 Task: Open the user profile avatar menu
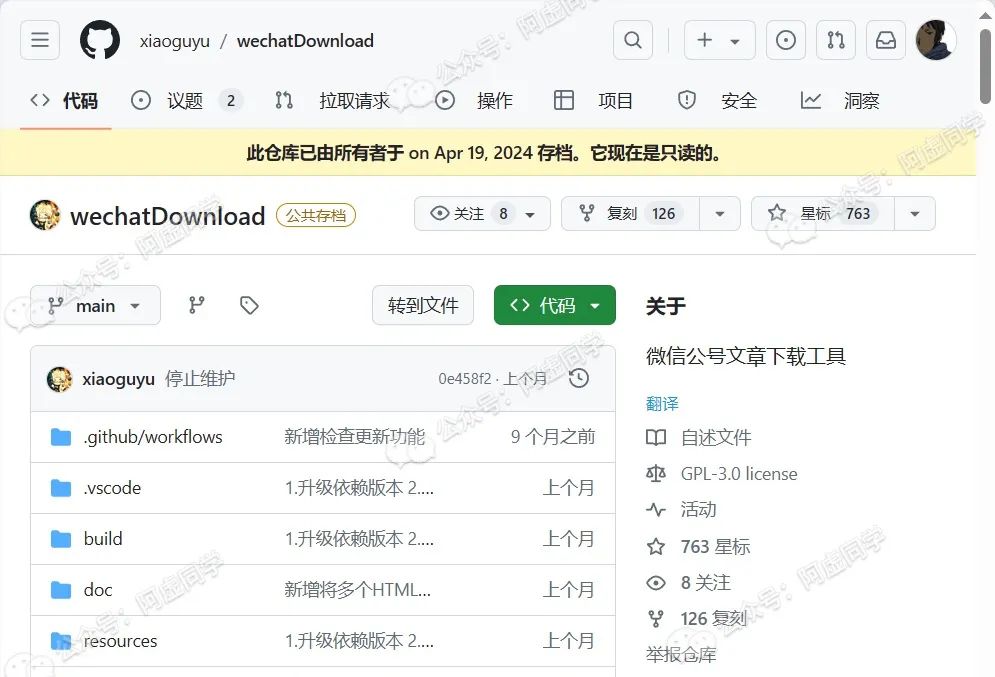point(935,40)
